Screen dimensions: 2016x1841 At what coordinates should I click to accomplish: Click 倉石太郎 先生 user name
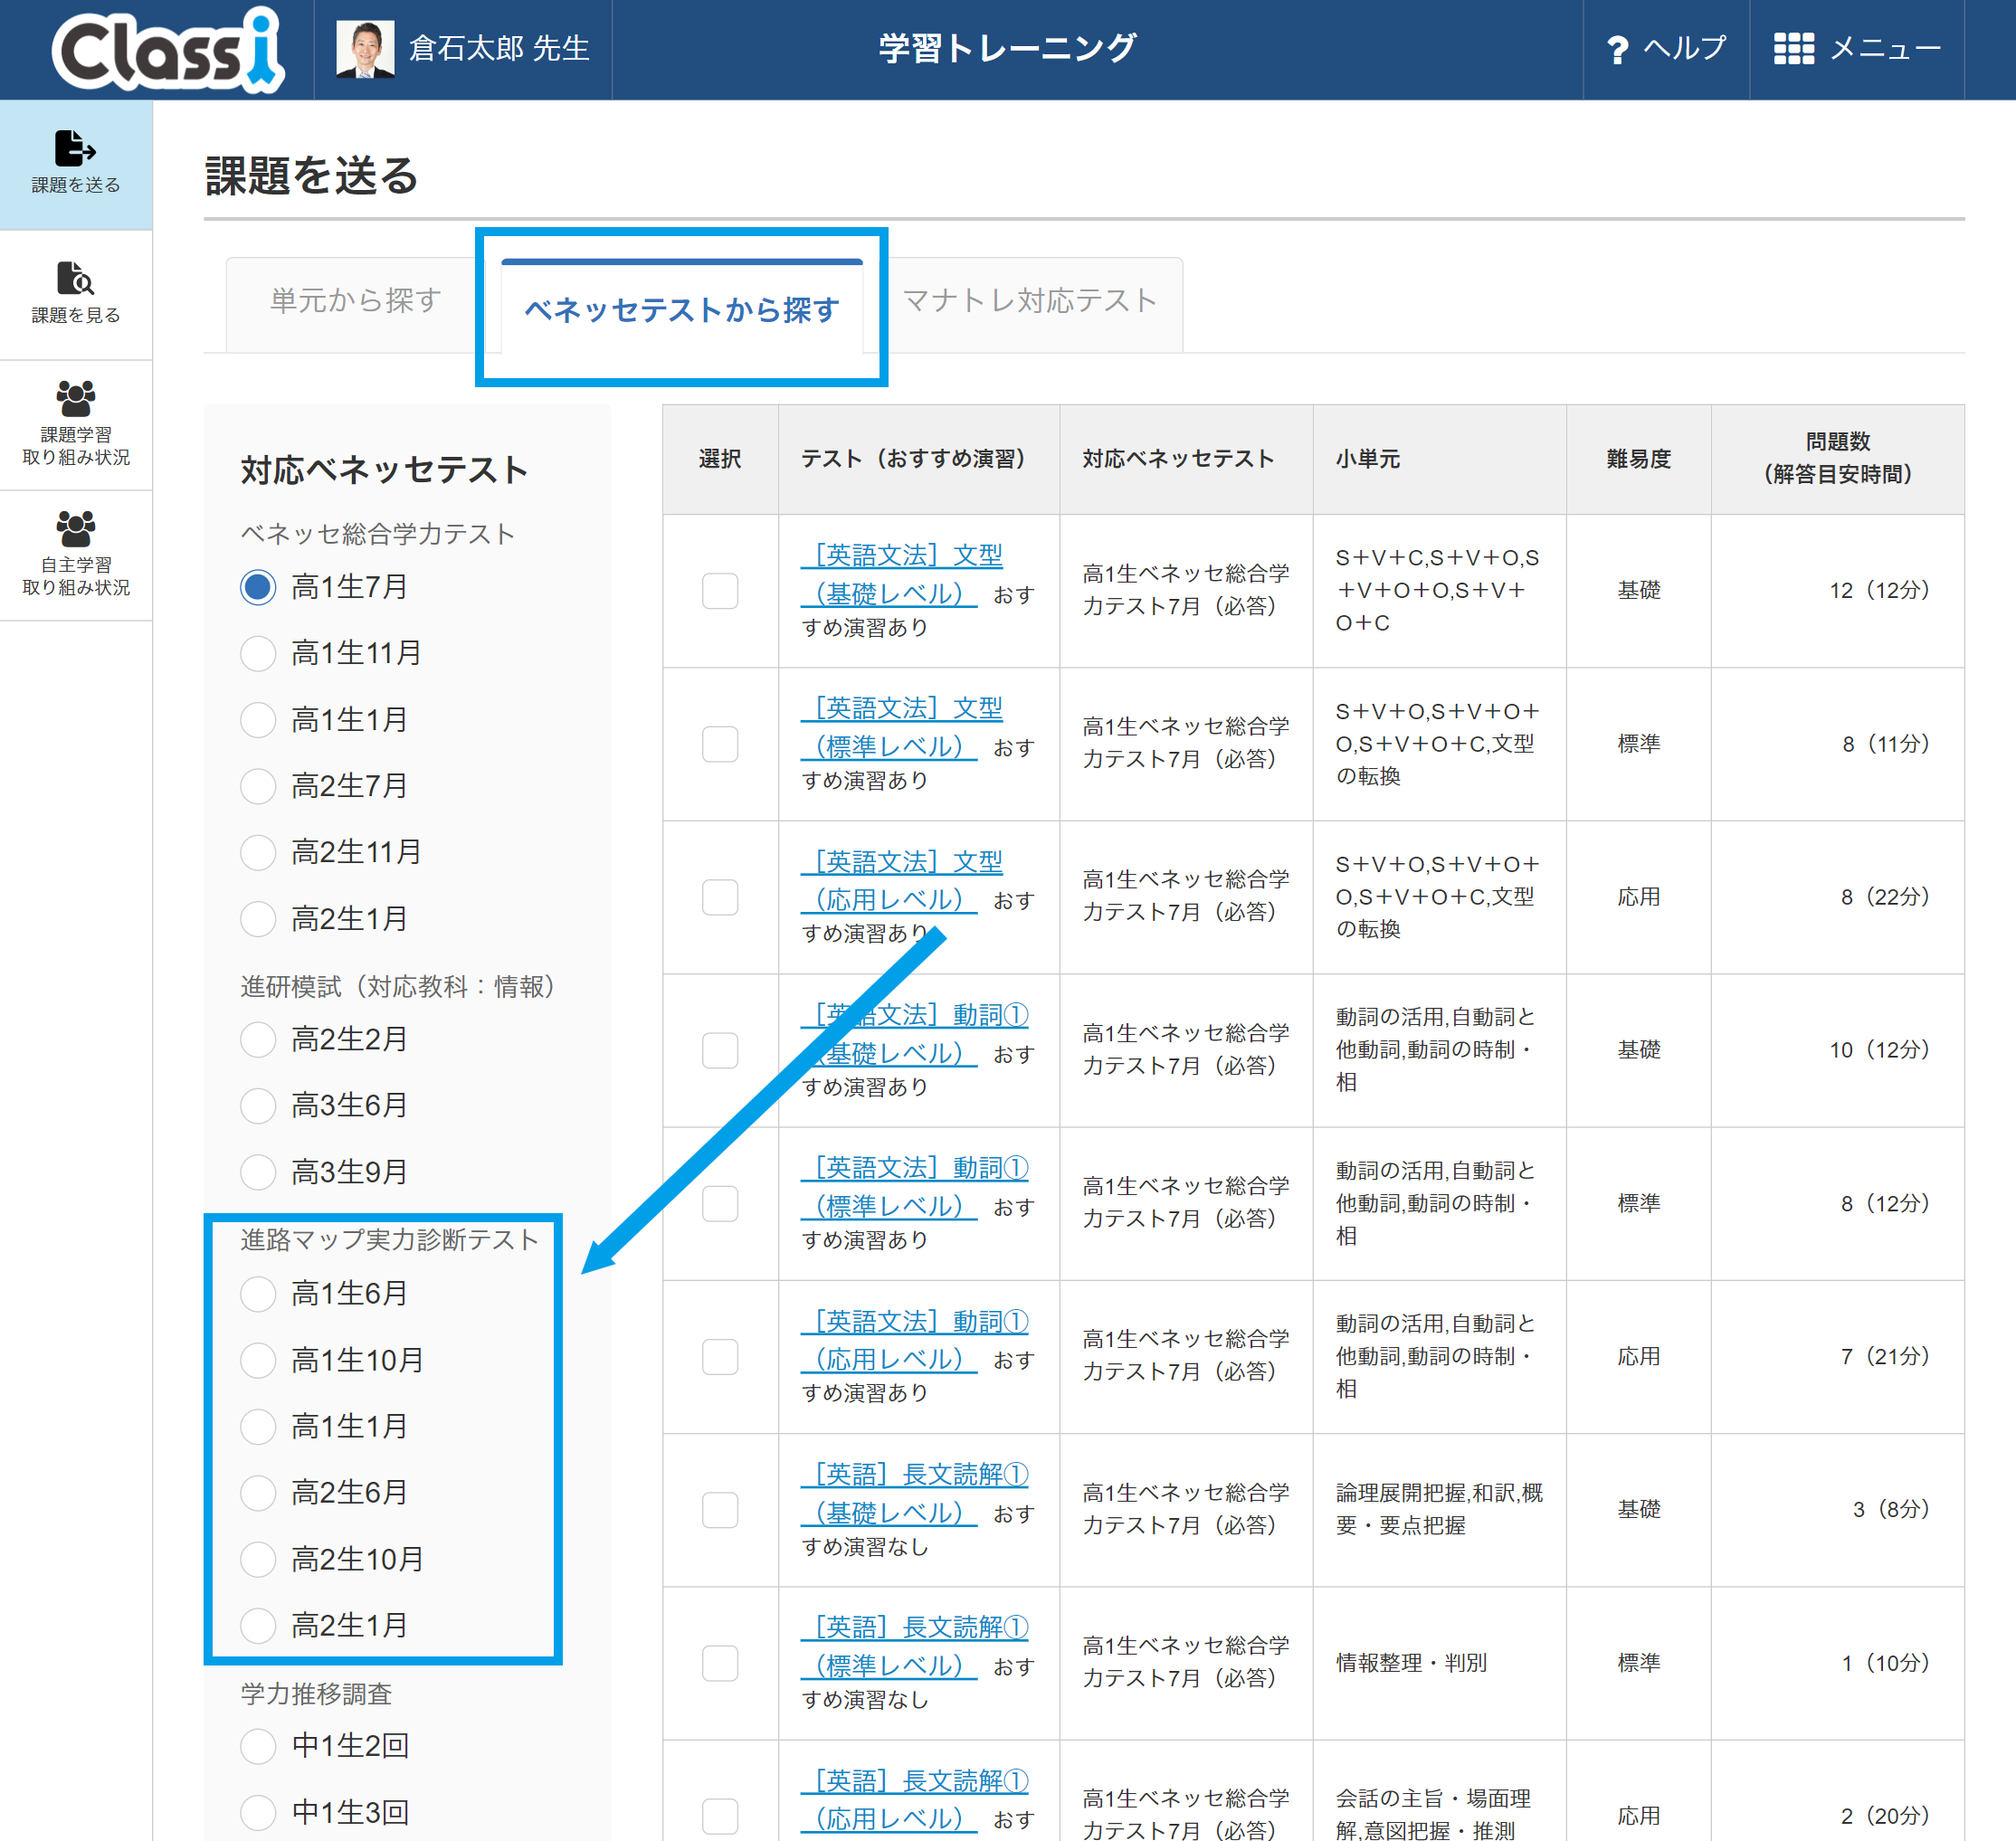pos(499,49)
